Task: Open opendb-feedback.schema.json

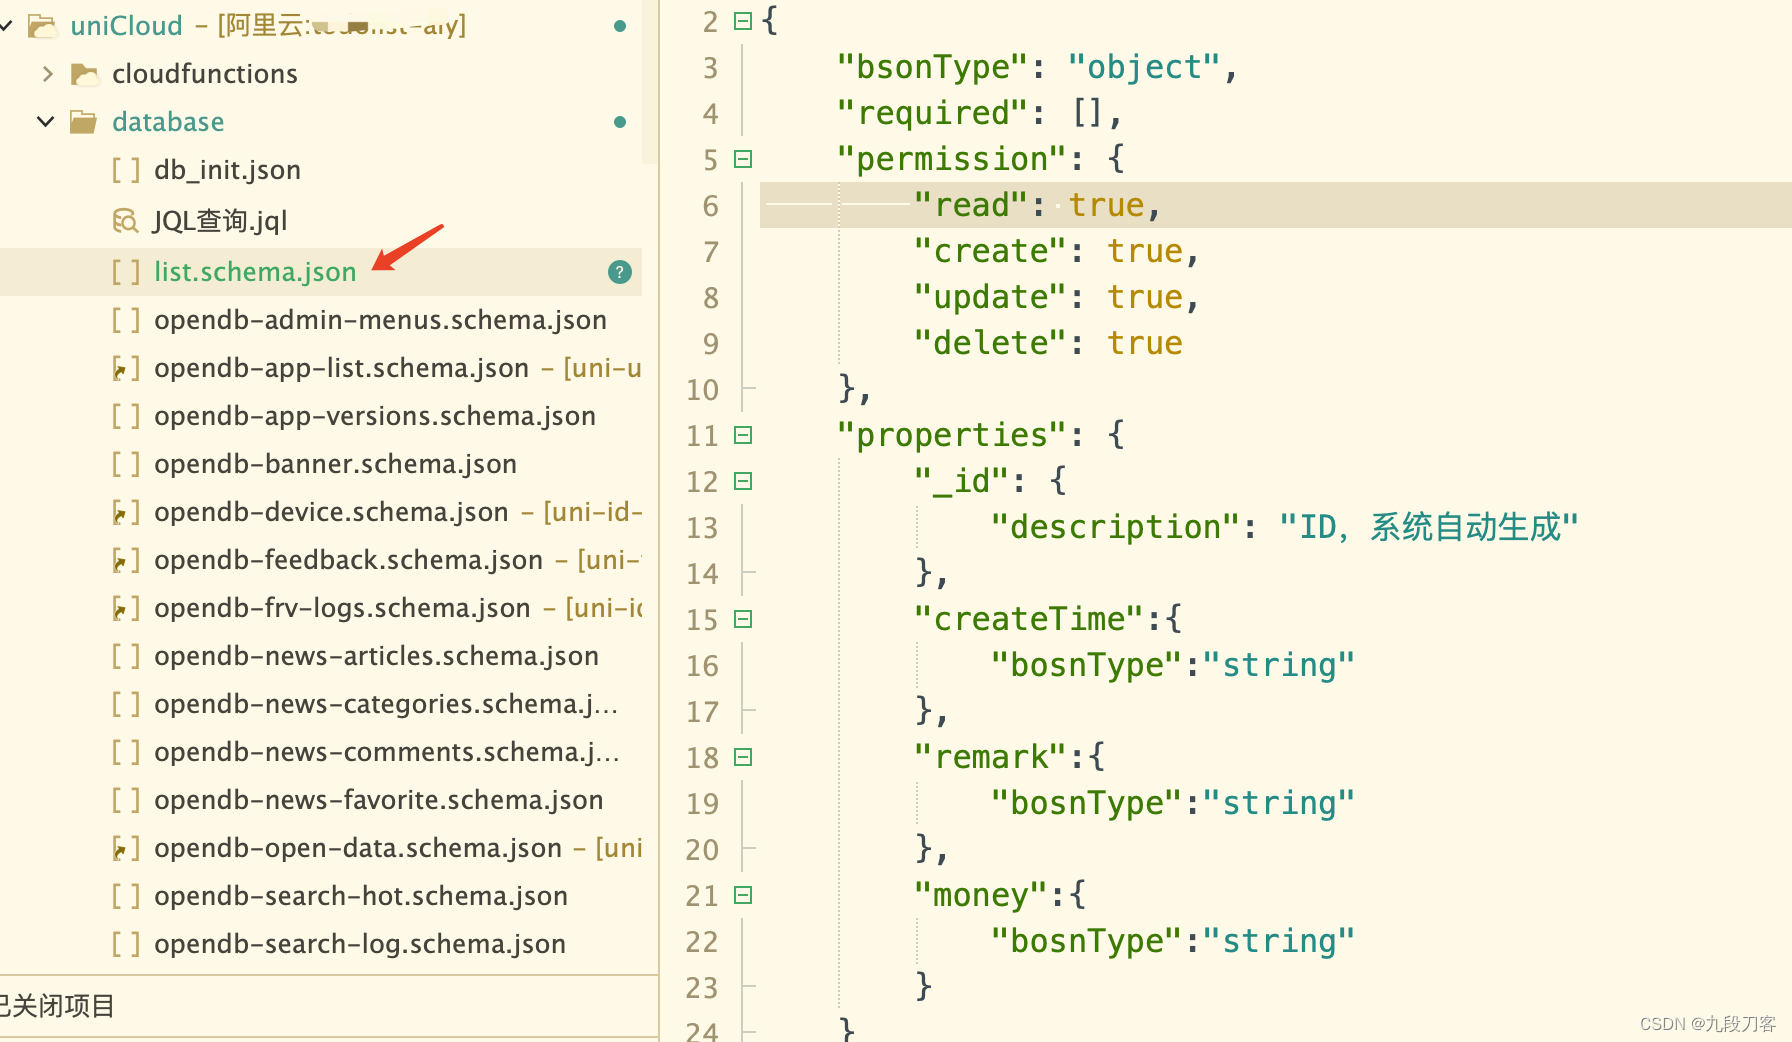Action: pos(348,560)
